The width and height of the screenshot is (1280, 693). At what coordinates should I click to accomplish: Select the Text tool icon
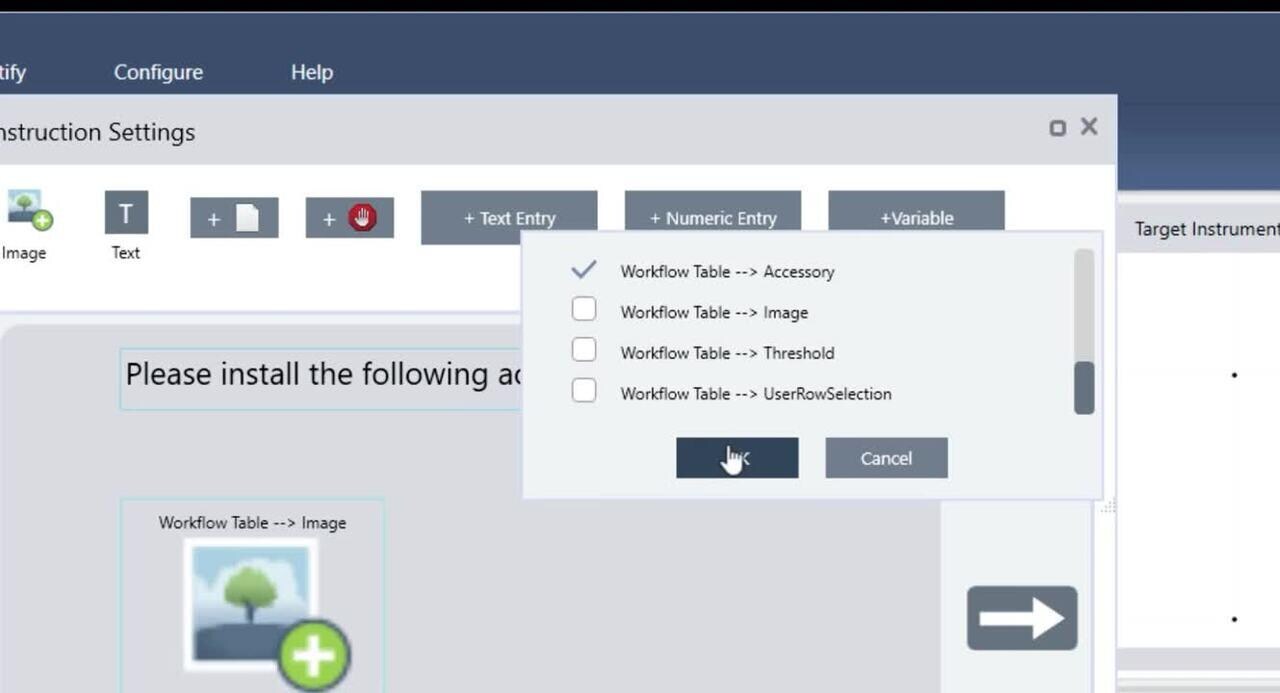[126, 213]
